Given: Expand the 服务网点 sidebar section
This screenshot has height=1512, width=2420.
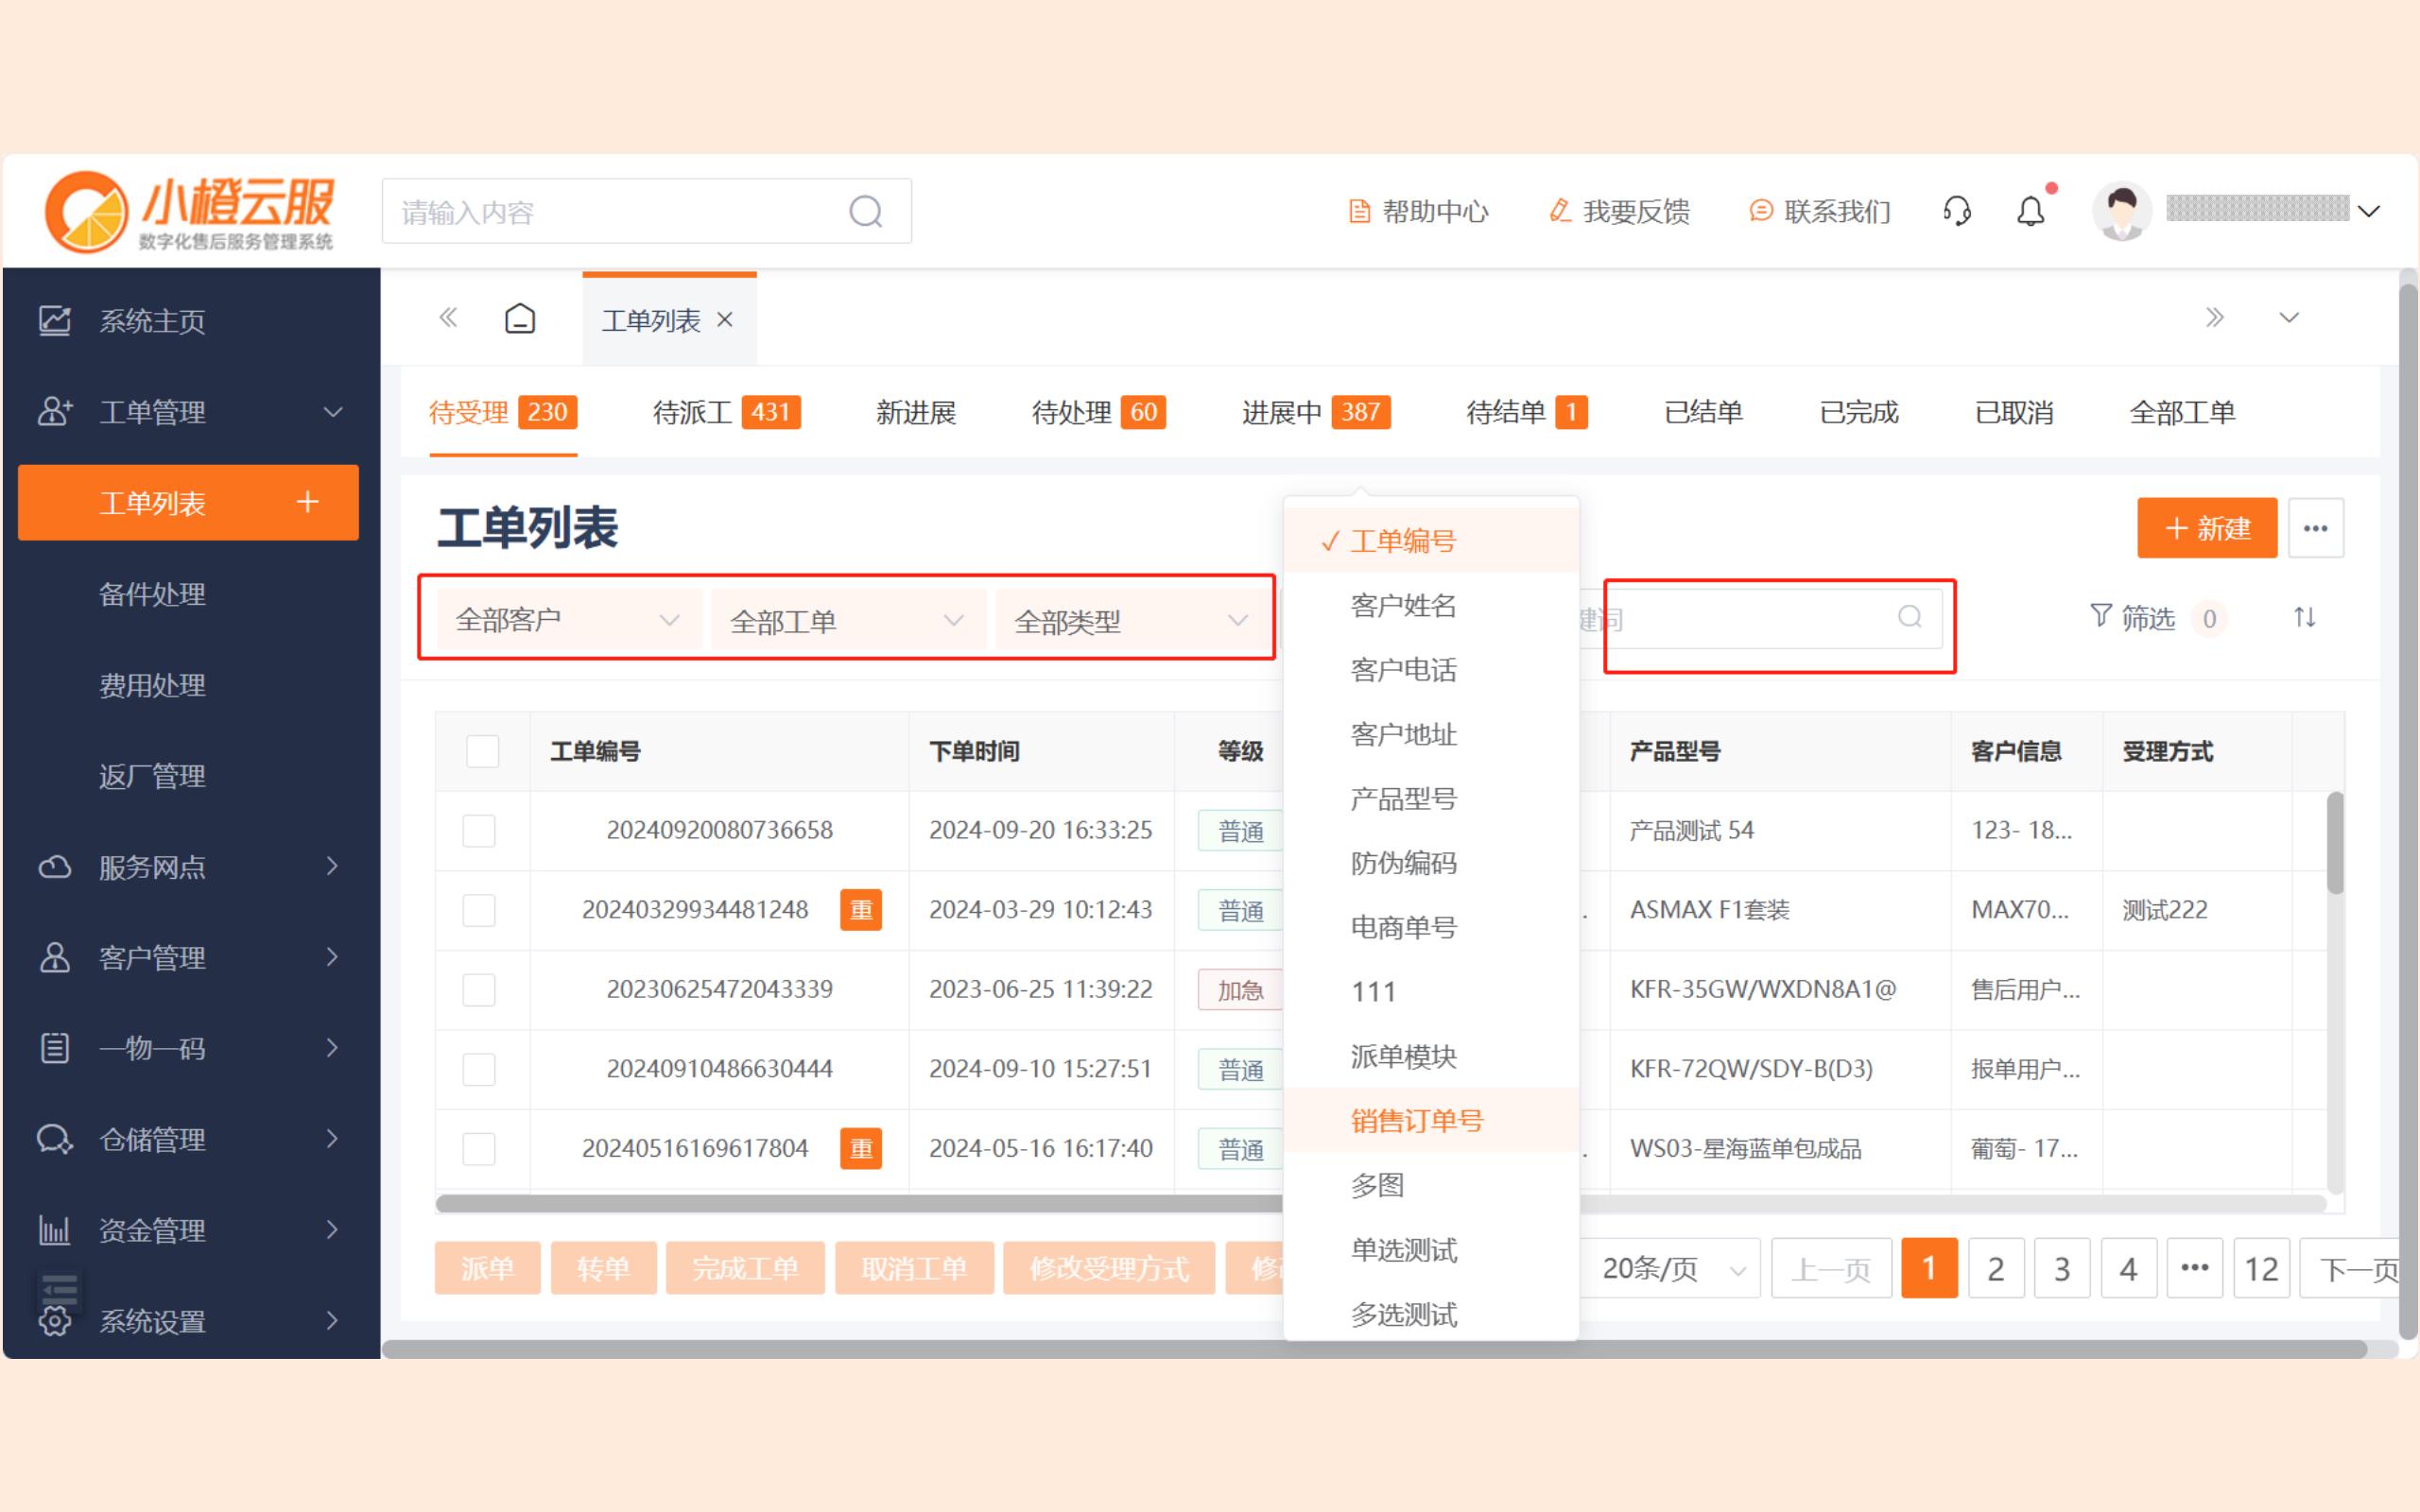Looking at the screenshot, I should pyautogui.click(x=333, y=866).
